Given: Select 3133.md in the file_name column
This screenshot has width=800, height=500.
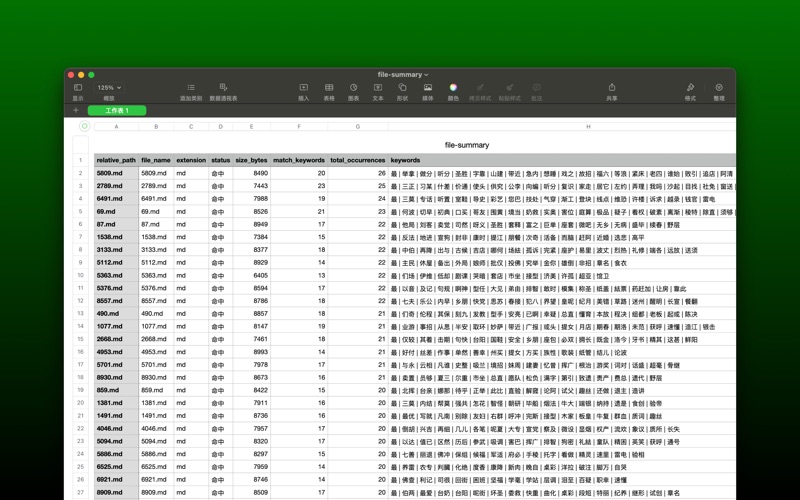Looking at the screenshot, I should point(156,250).
